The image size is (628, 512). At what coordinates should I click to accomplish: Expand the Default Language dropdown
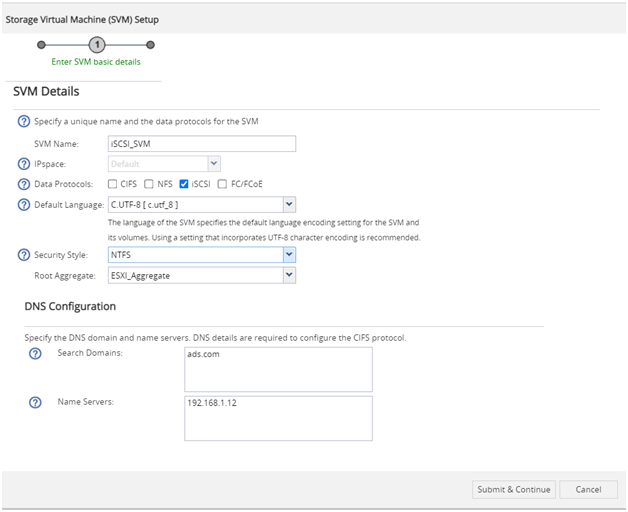point(289,205)
